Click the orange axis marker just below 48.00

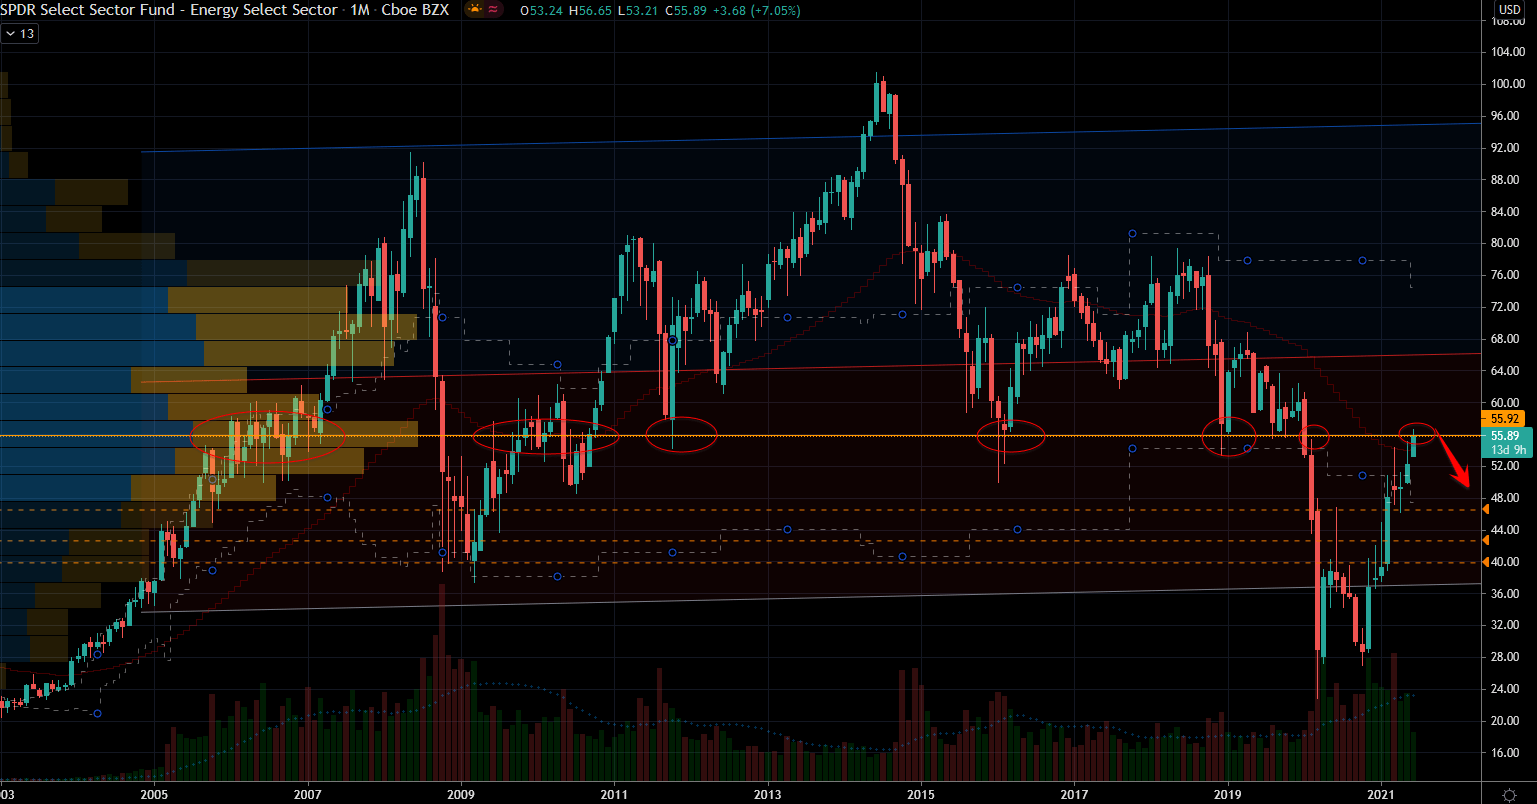tap(1486, 510)
